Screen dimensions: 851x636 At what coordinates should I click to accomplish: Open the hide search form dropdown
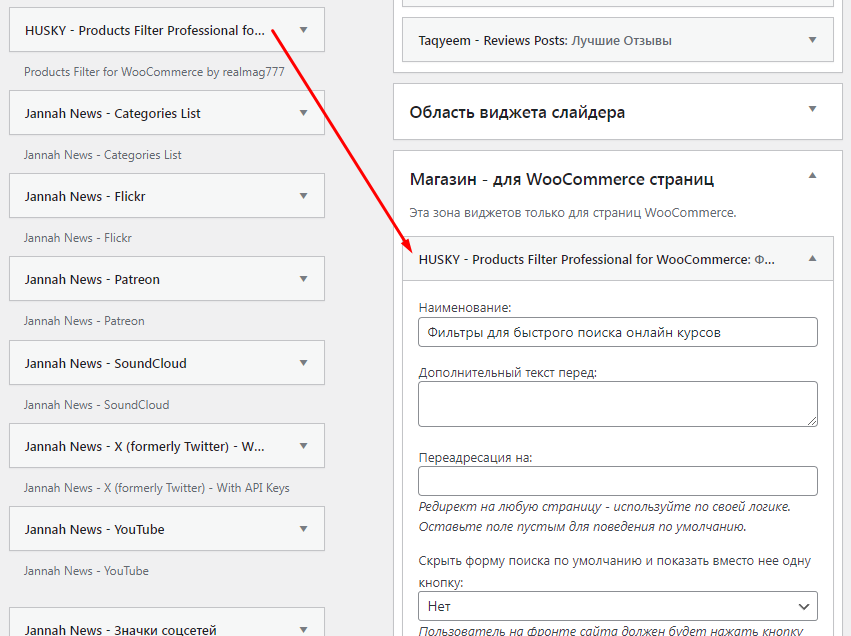pyautogui.click(x=617, y=606)
